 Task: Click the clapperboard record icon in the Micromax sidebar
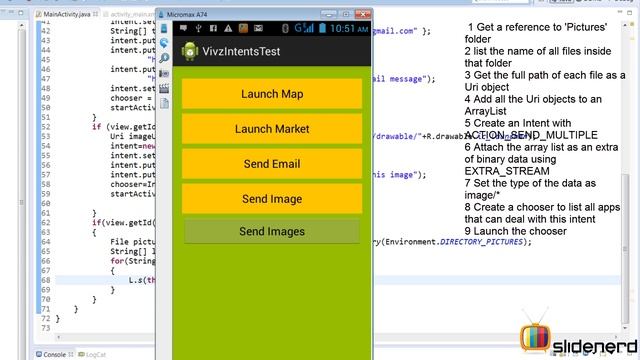(x=164, y=88)
